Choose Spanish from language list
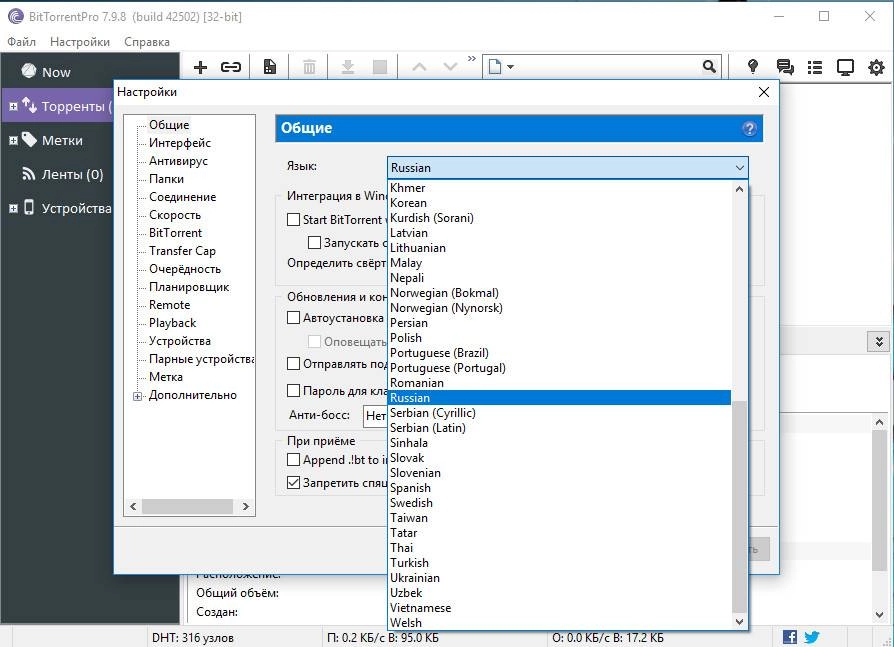The width and height of the screenshot is (894, 647). coord(559,488)
